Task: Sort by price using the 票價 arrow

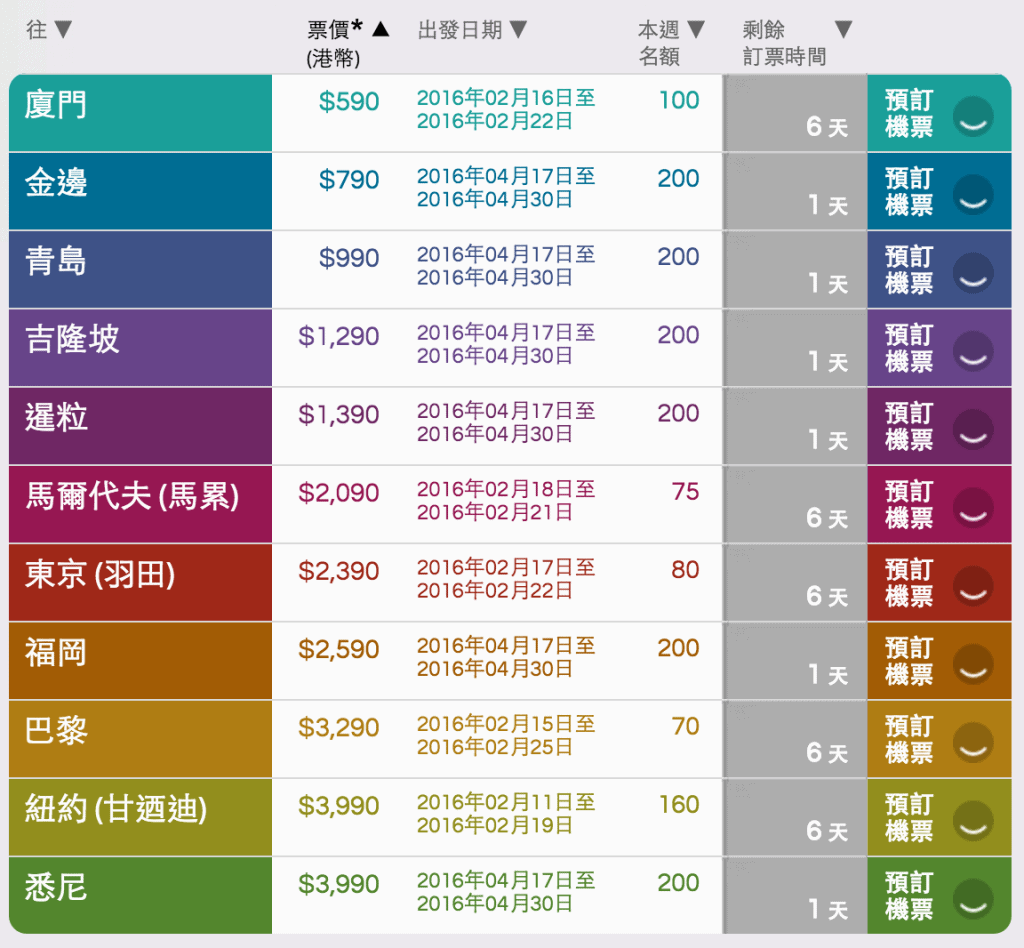Action: [381, 30]
